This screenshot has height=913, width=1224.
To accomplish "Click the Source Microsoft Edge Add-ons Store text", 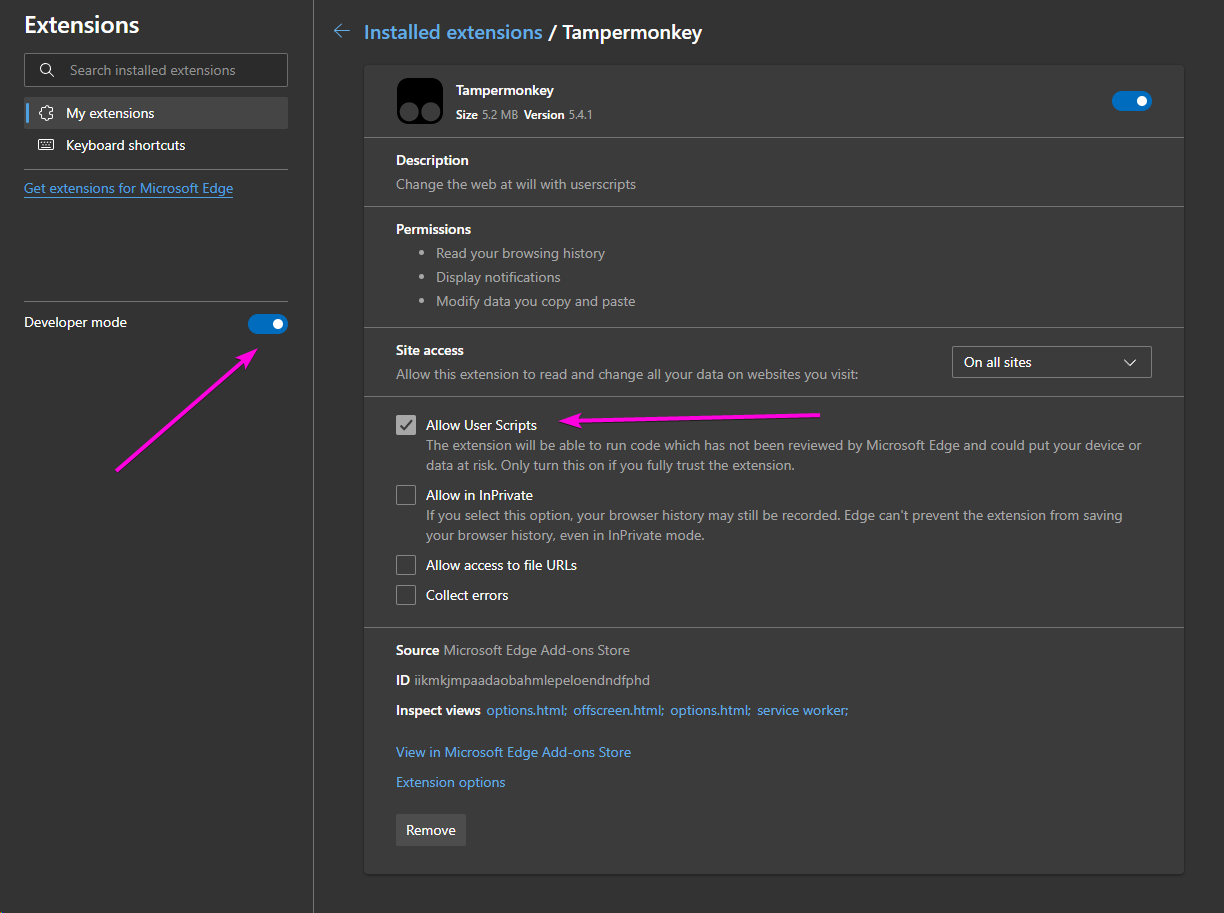I will [513, 650].
